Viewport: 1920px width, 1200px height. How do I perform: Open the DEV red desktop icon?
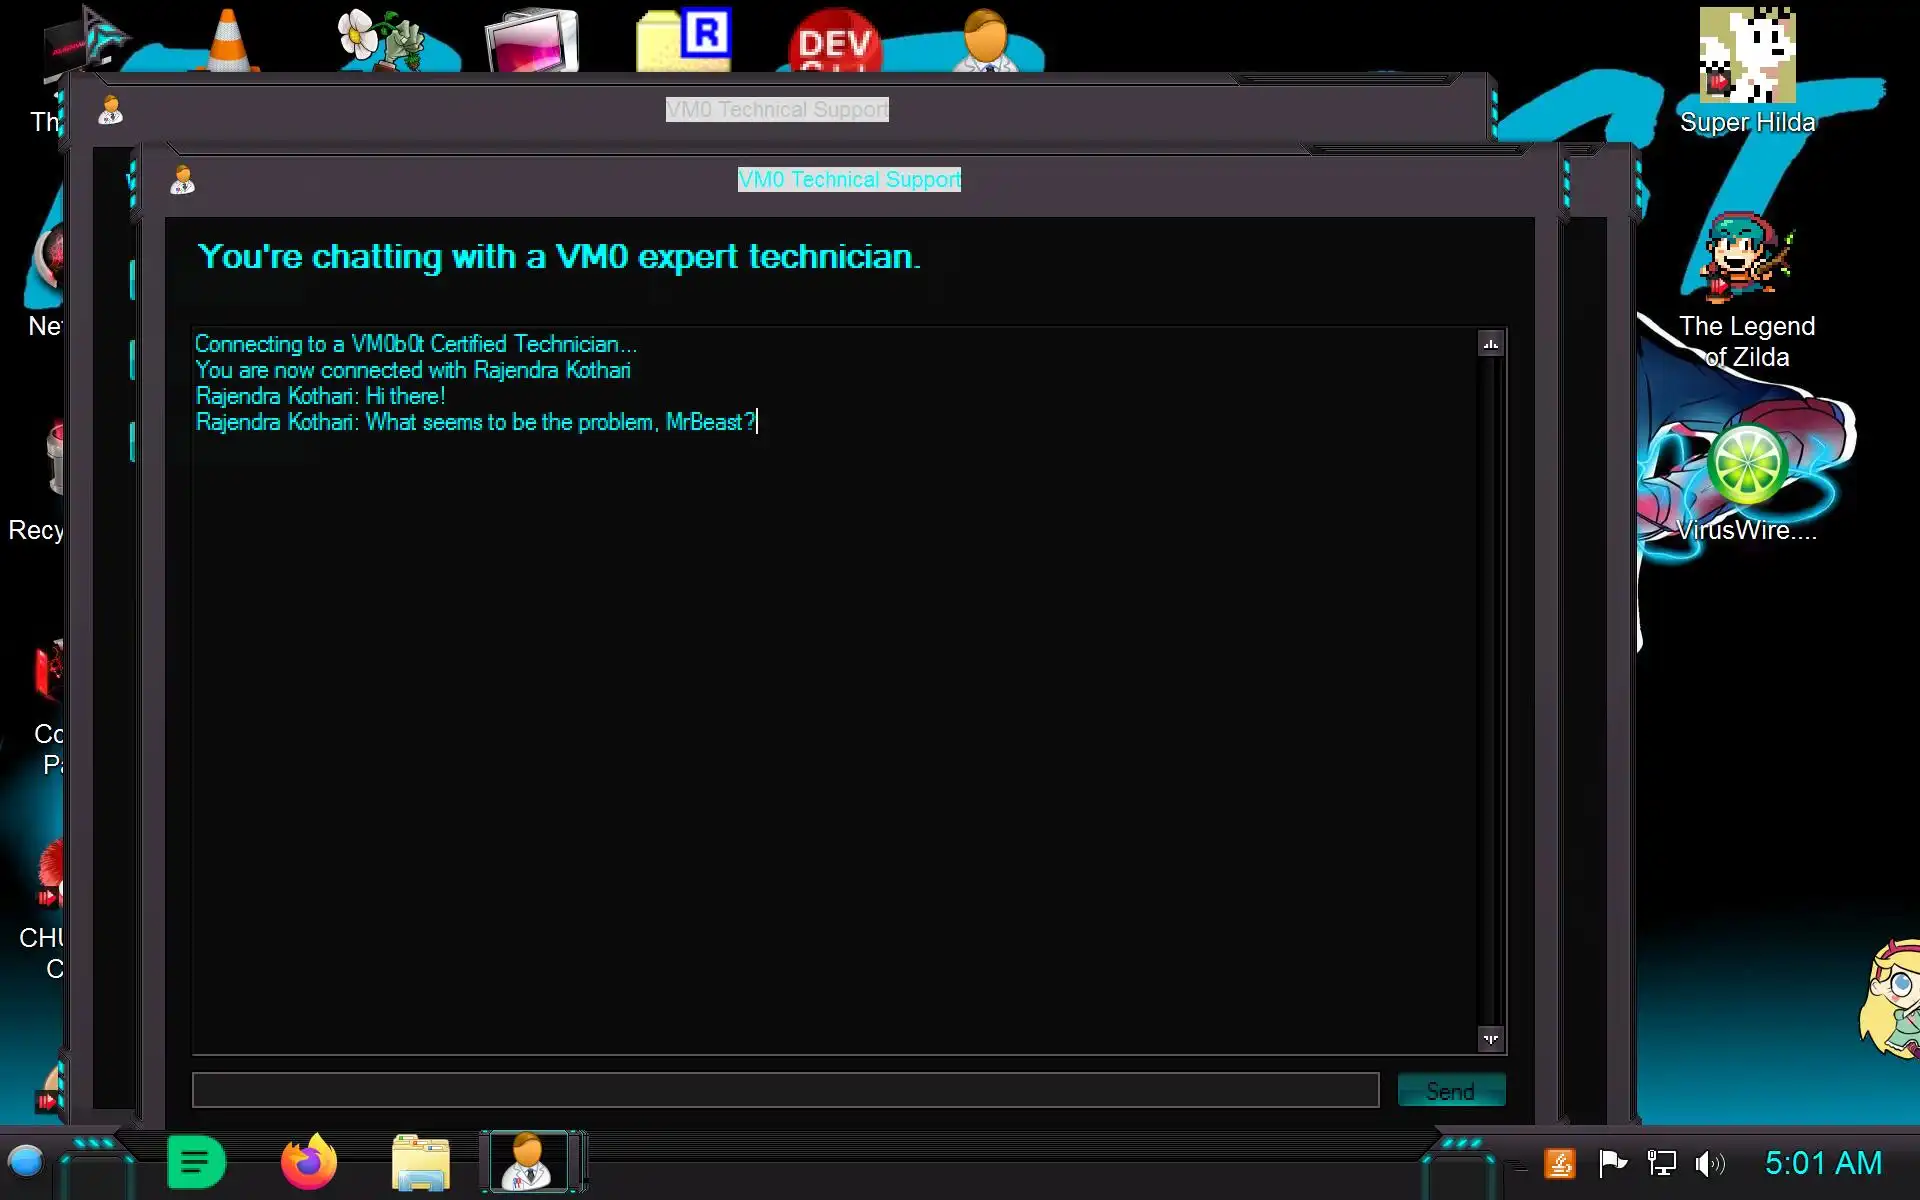click(x=834, y=42)
